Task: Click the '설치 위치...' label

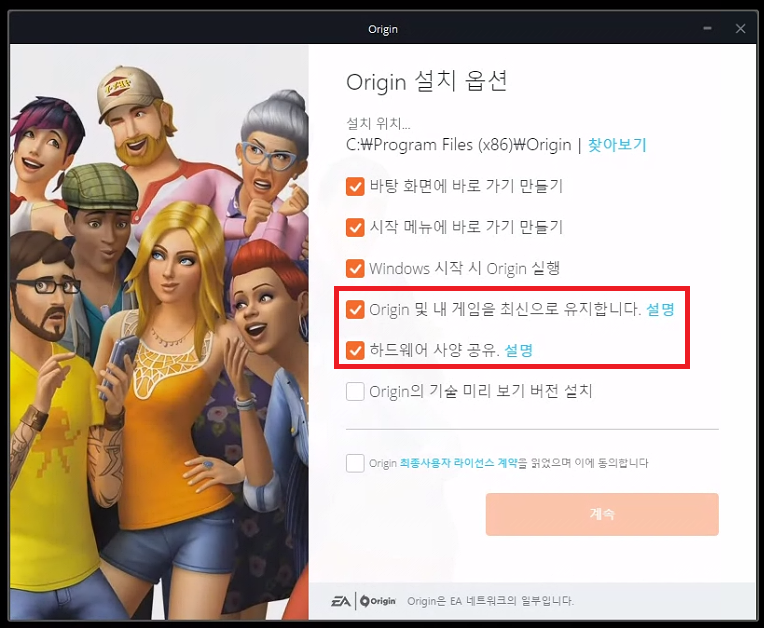Action: pos(378,123)
